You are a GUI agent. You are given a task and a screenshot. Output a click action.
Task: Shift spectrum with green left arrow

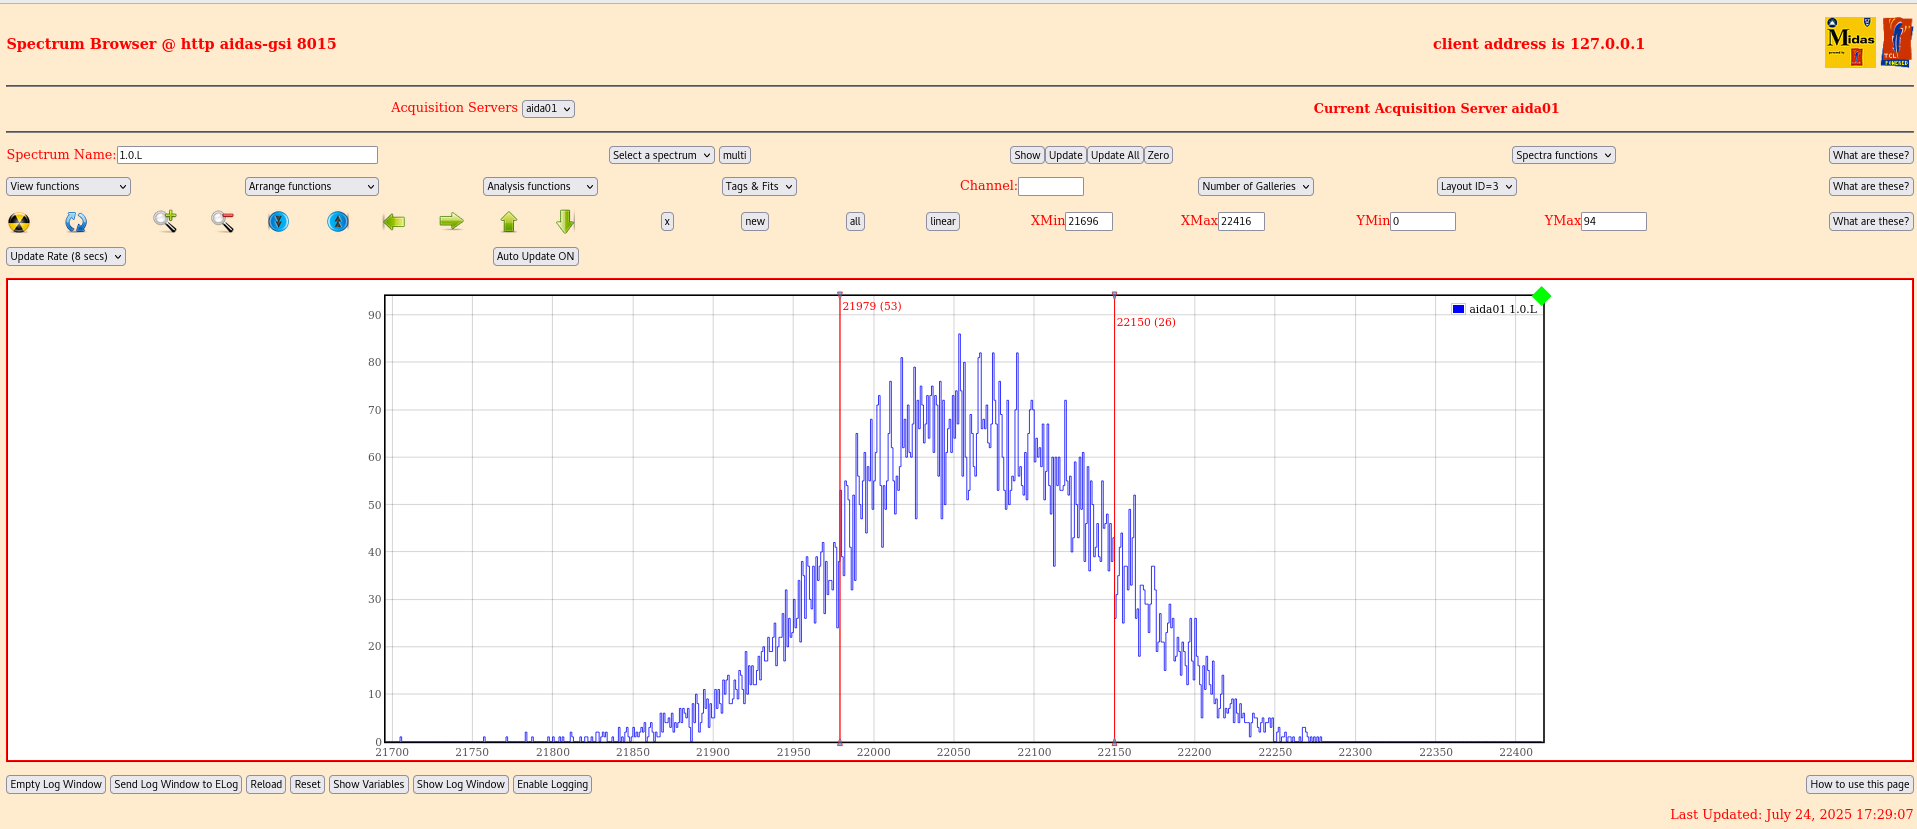[x=394, y=222]
